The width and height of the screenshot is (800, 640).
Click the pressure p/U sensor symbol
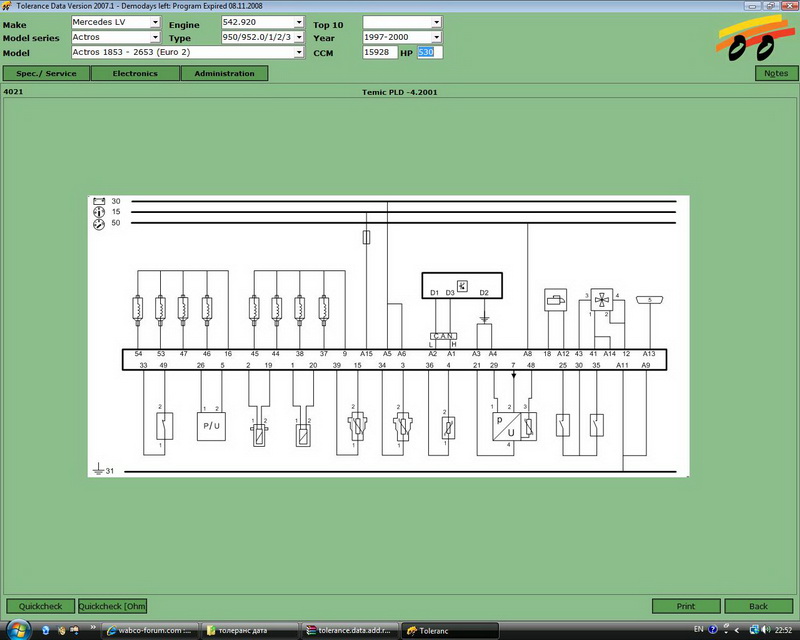[x=506, y=427]
